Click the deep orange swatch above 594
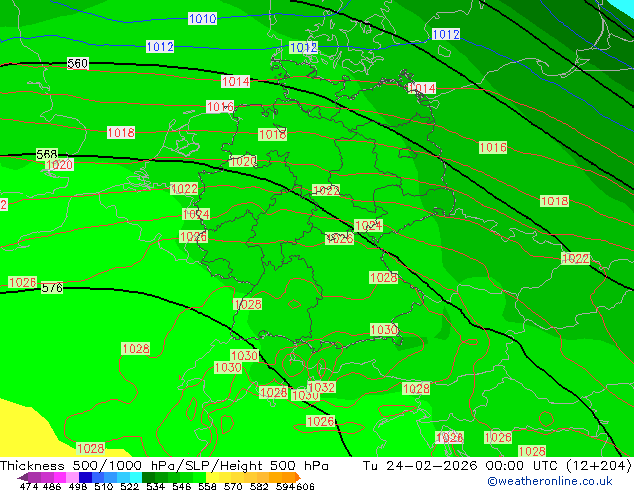 tap(289, 477)
